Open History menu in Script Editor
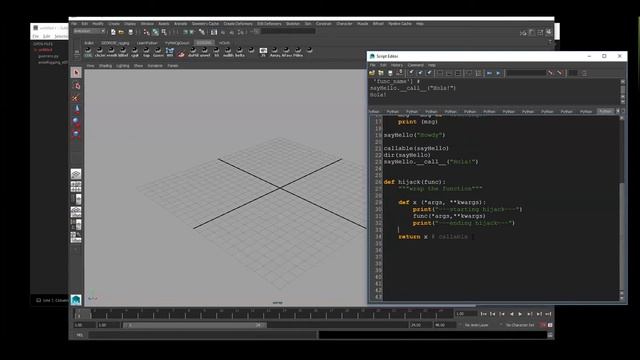The image size is (640, 360). pyautogui.click(x=397, y=65)
